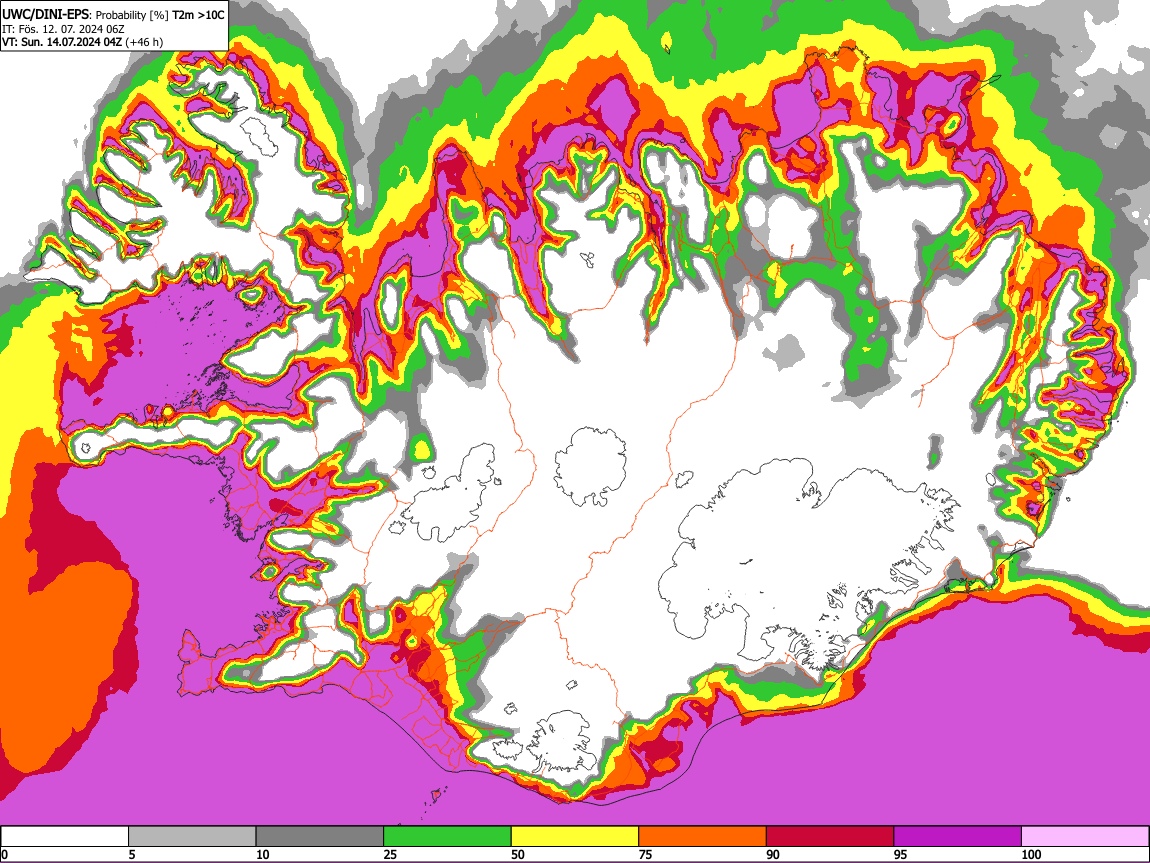Click the pale pink legend swatch after 100

click(1085, 837)
